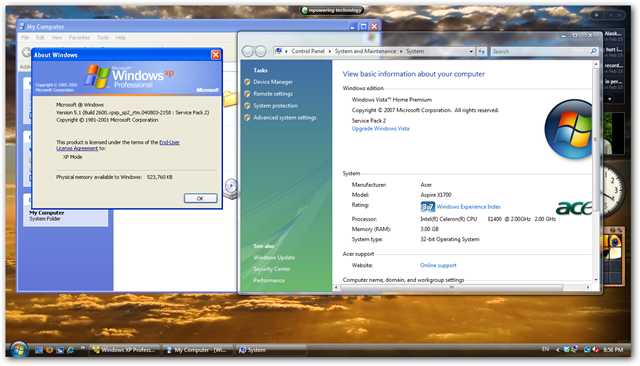This screenshot has width=640, height=366.
Task: Open Performance under See also
Action: 269,281
